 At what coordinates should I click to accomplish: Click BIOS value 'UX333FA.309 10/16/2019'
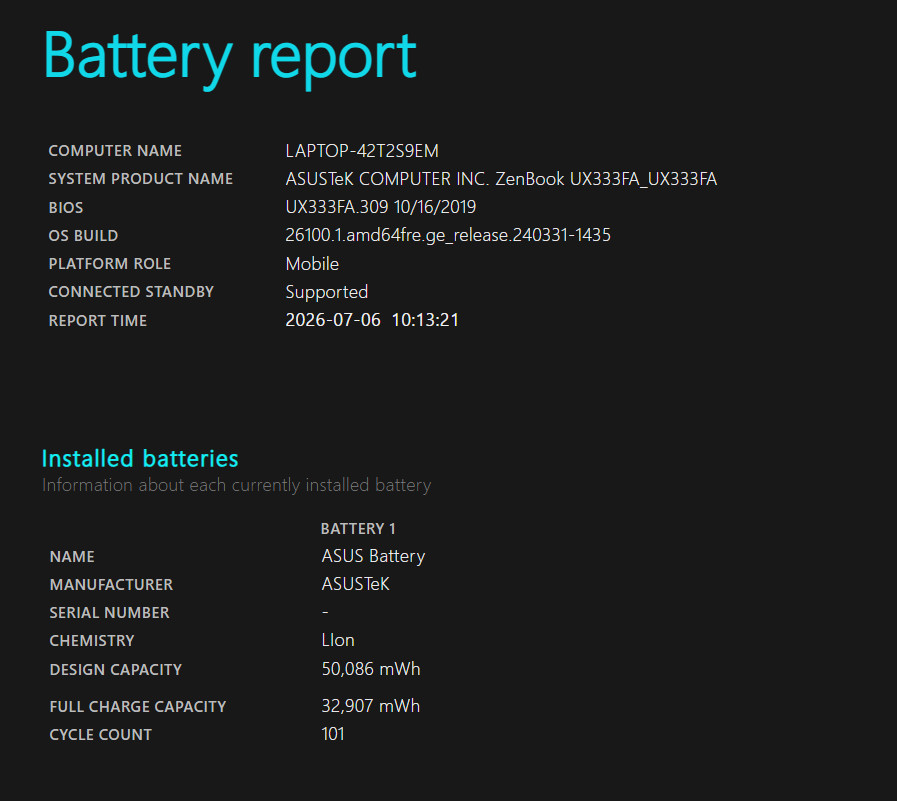(x=380, y=207)
